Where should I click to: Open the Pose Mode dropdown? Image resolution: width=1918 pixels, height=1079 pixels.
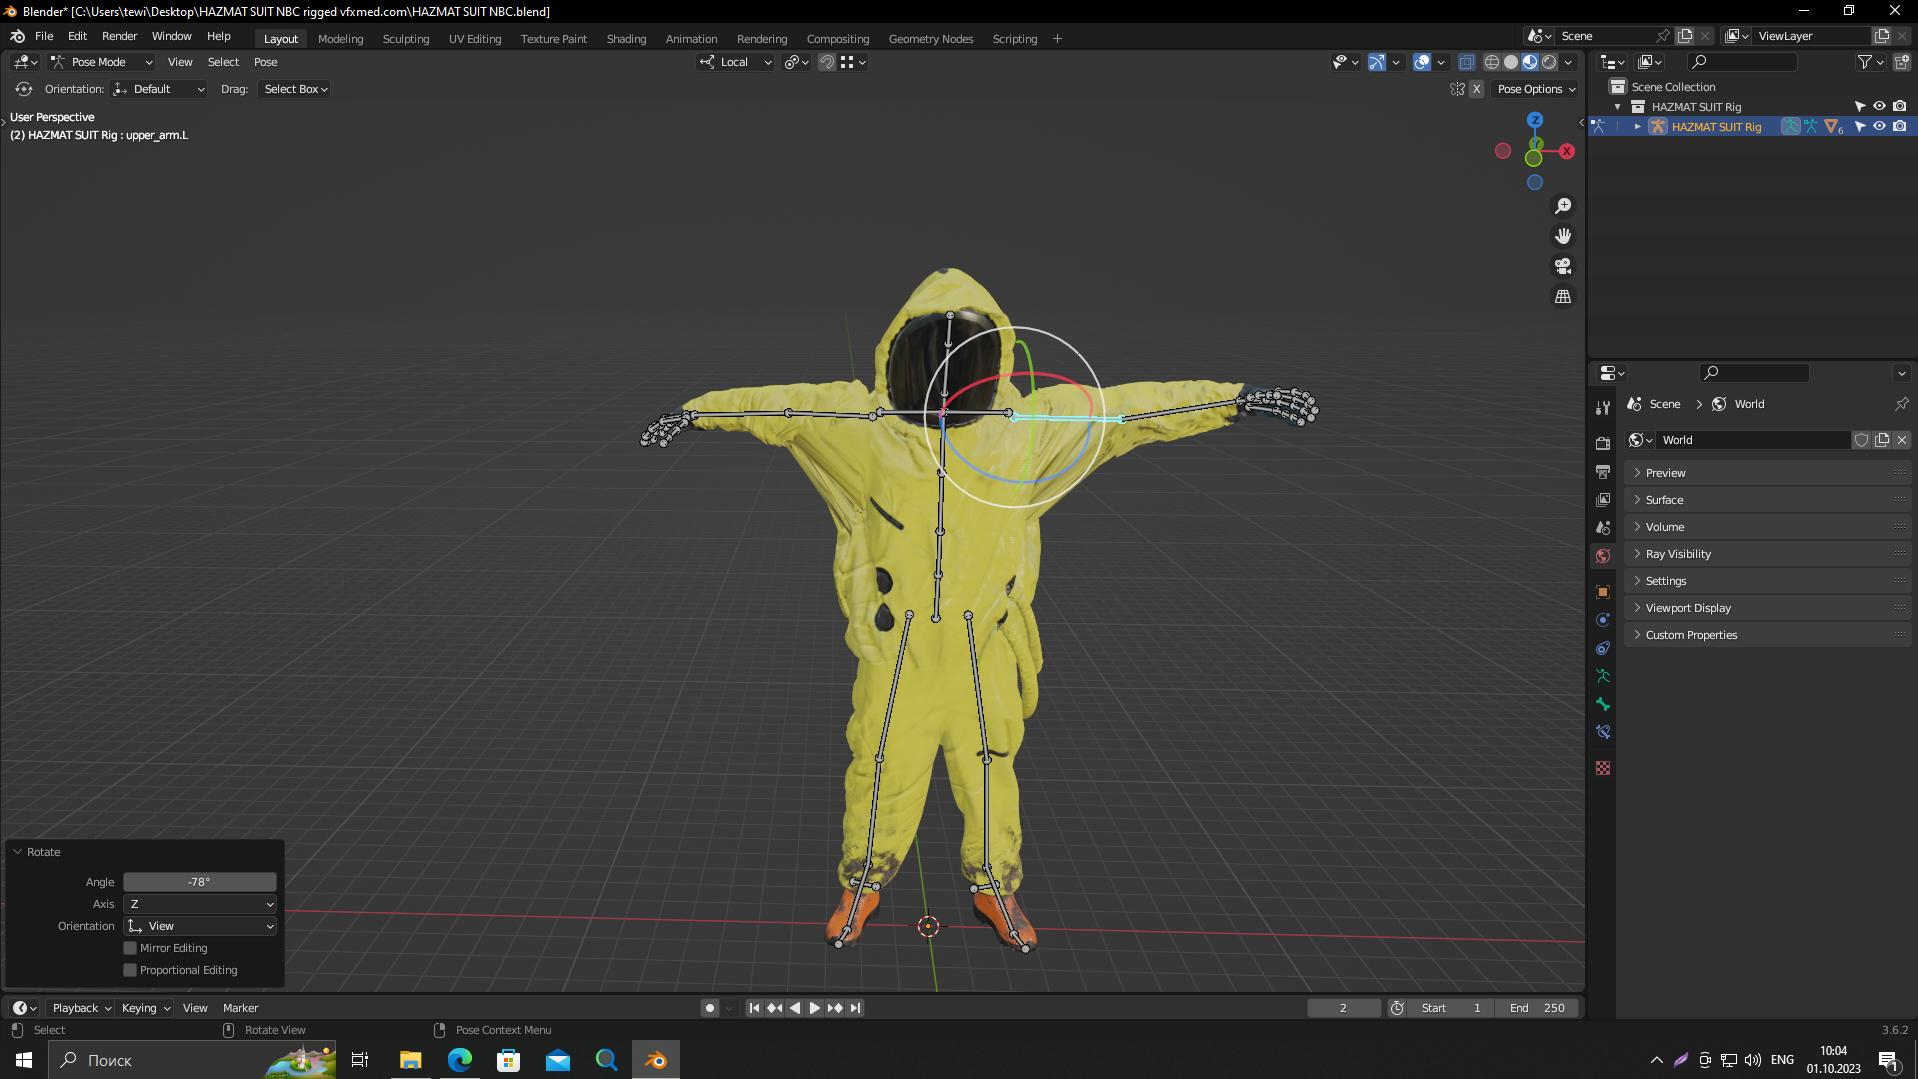(x=101, y=62)
